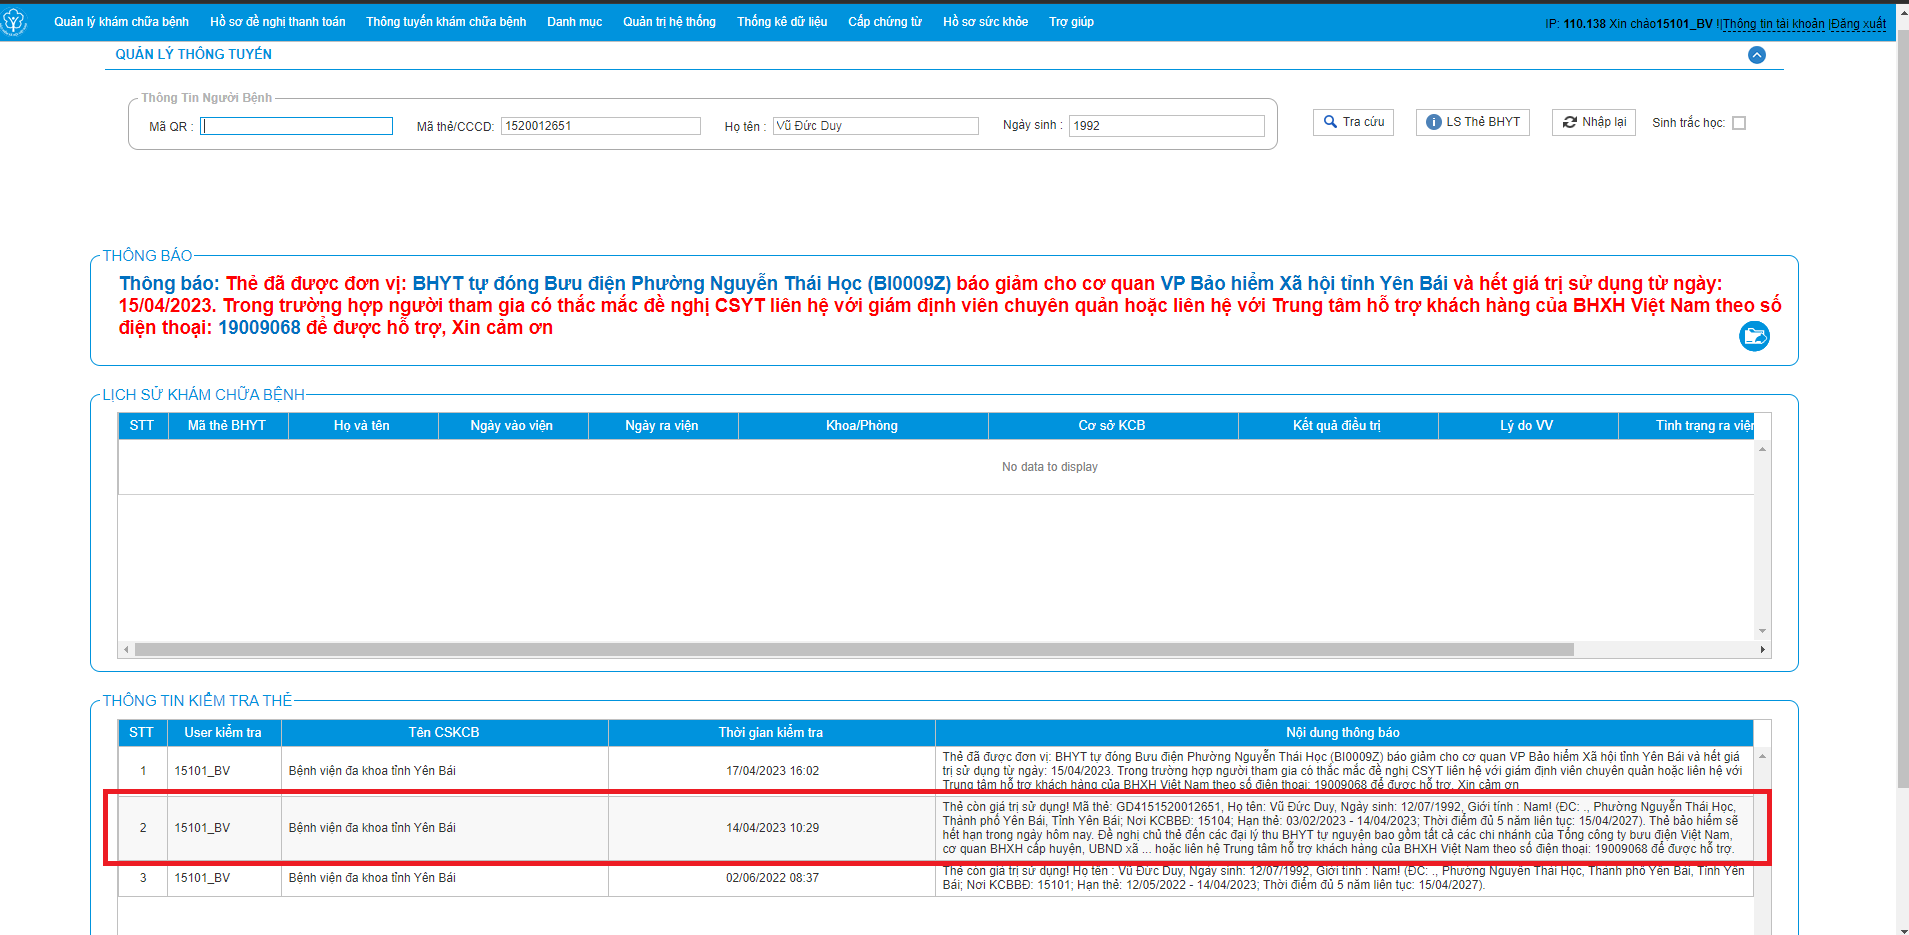Viewport: 1909px width, 935px height.
Task: Click the BHXH logo icon in top-left
Action: (x=14, y=22)
